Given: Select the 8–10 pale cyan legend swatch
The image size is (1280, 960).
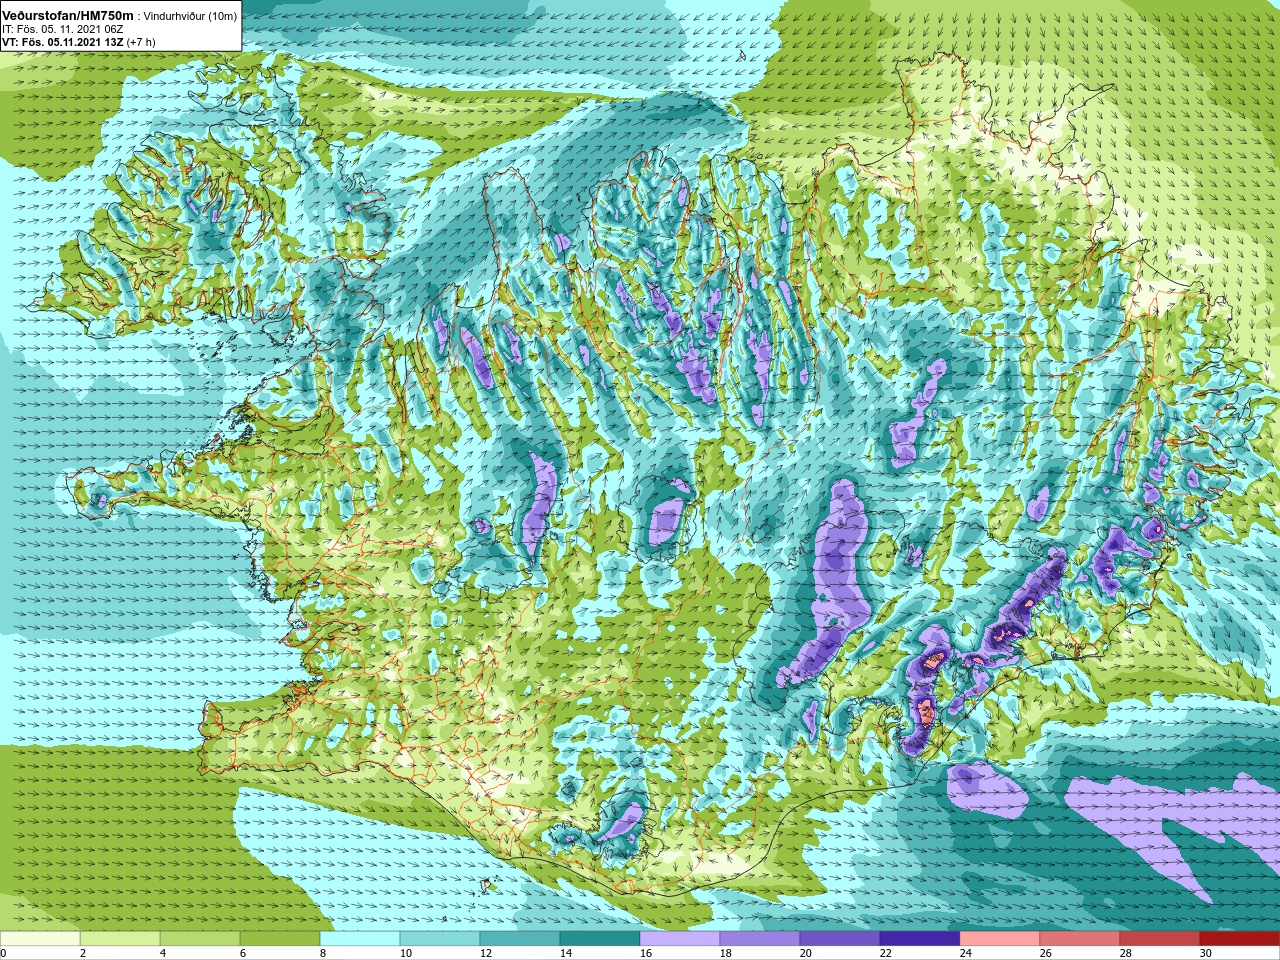Looking at the screenshot, I should click(360, 939).
